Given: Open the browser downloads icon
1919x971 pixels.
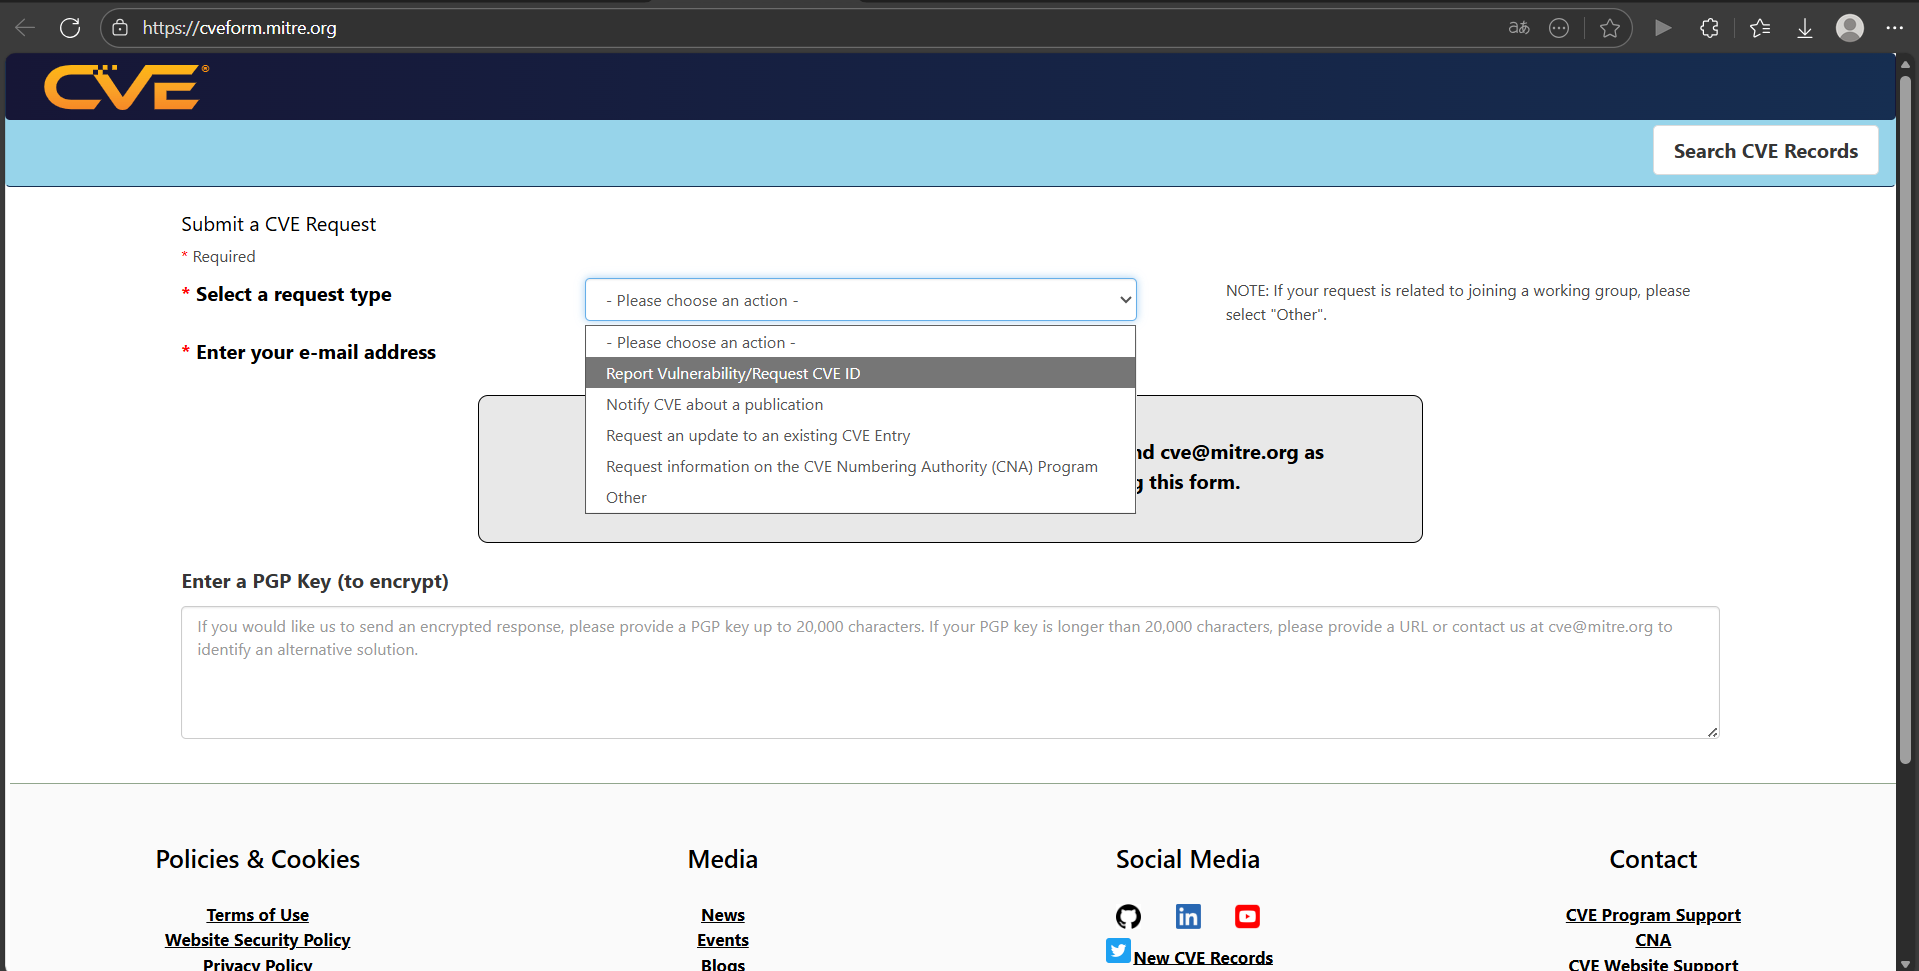Looking at the screenshot, I should coord(1804,28).
